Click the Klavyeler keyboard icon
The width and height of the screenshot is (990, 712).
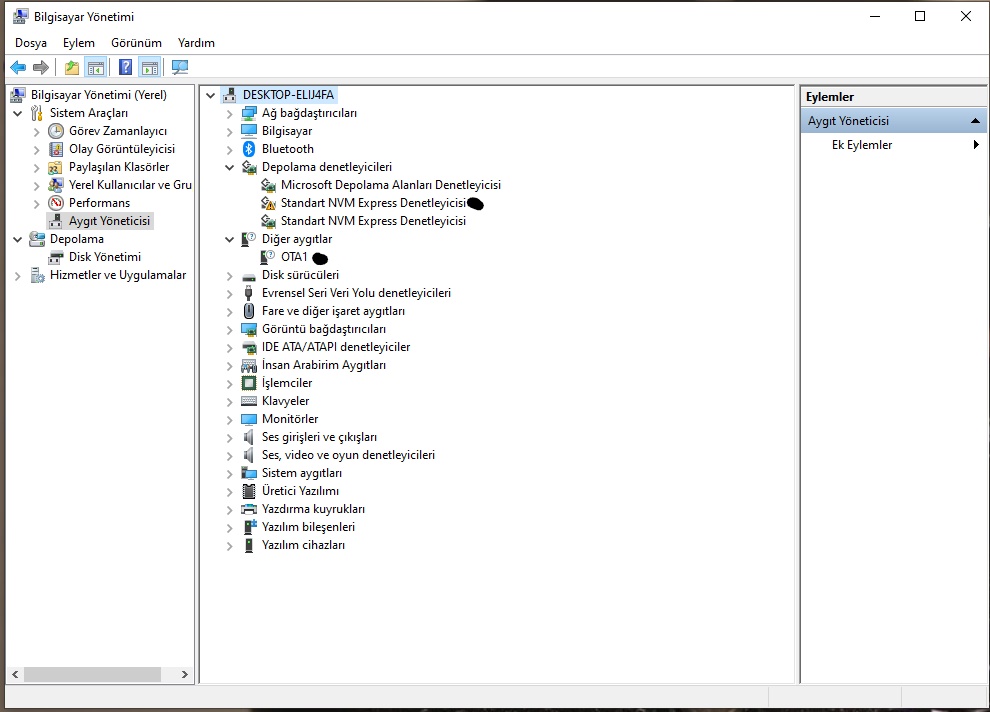(x=249, y=401)
